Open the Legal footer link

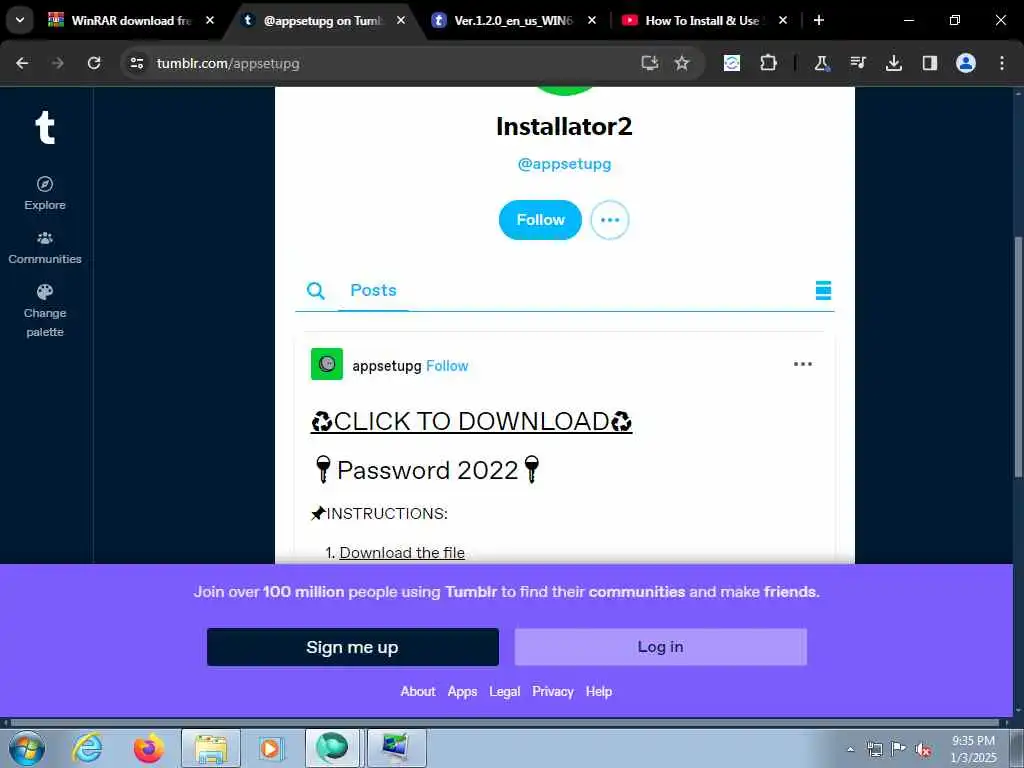(x=505, y=692)
